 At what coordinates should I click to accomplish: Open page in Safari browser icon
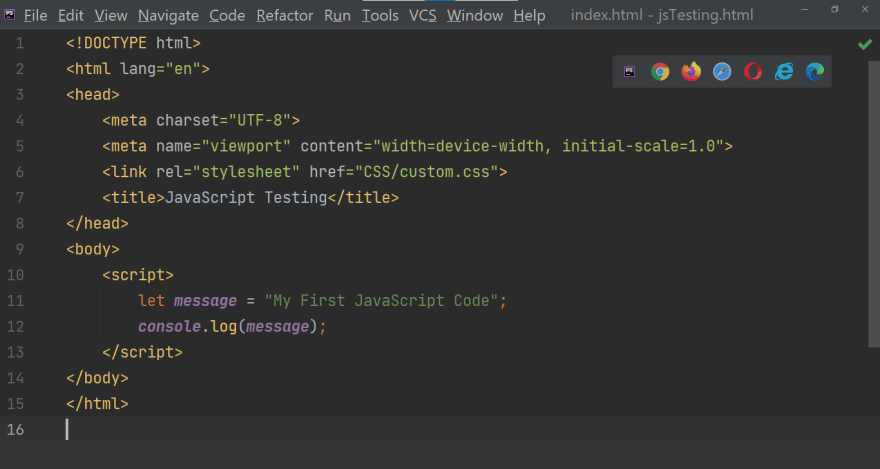click(722, 72)
